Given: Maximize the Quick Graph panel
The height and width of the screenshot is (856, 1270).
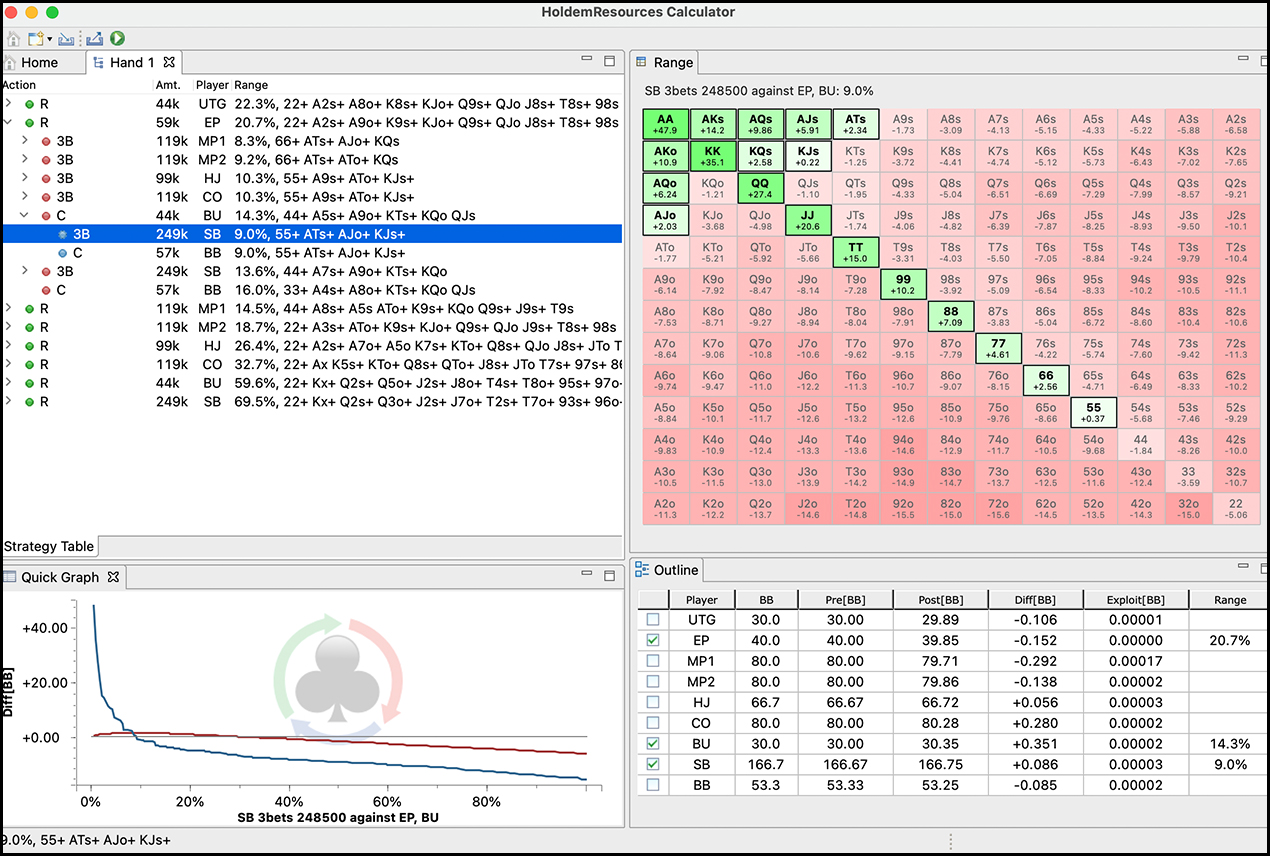Looking at the screenshot, I should tap(609, 575).
